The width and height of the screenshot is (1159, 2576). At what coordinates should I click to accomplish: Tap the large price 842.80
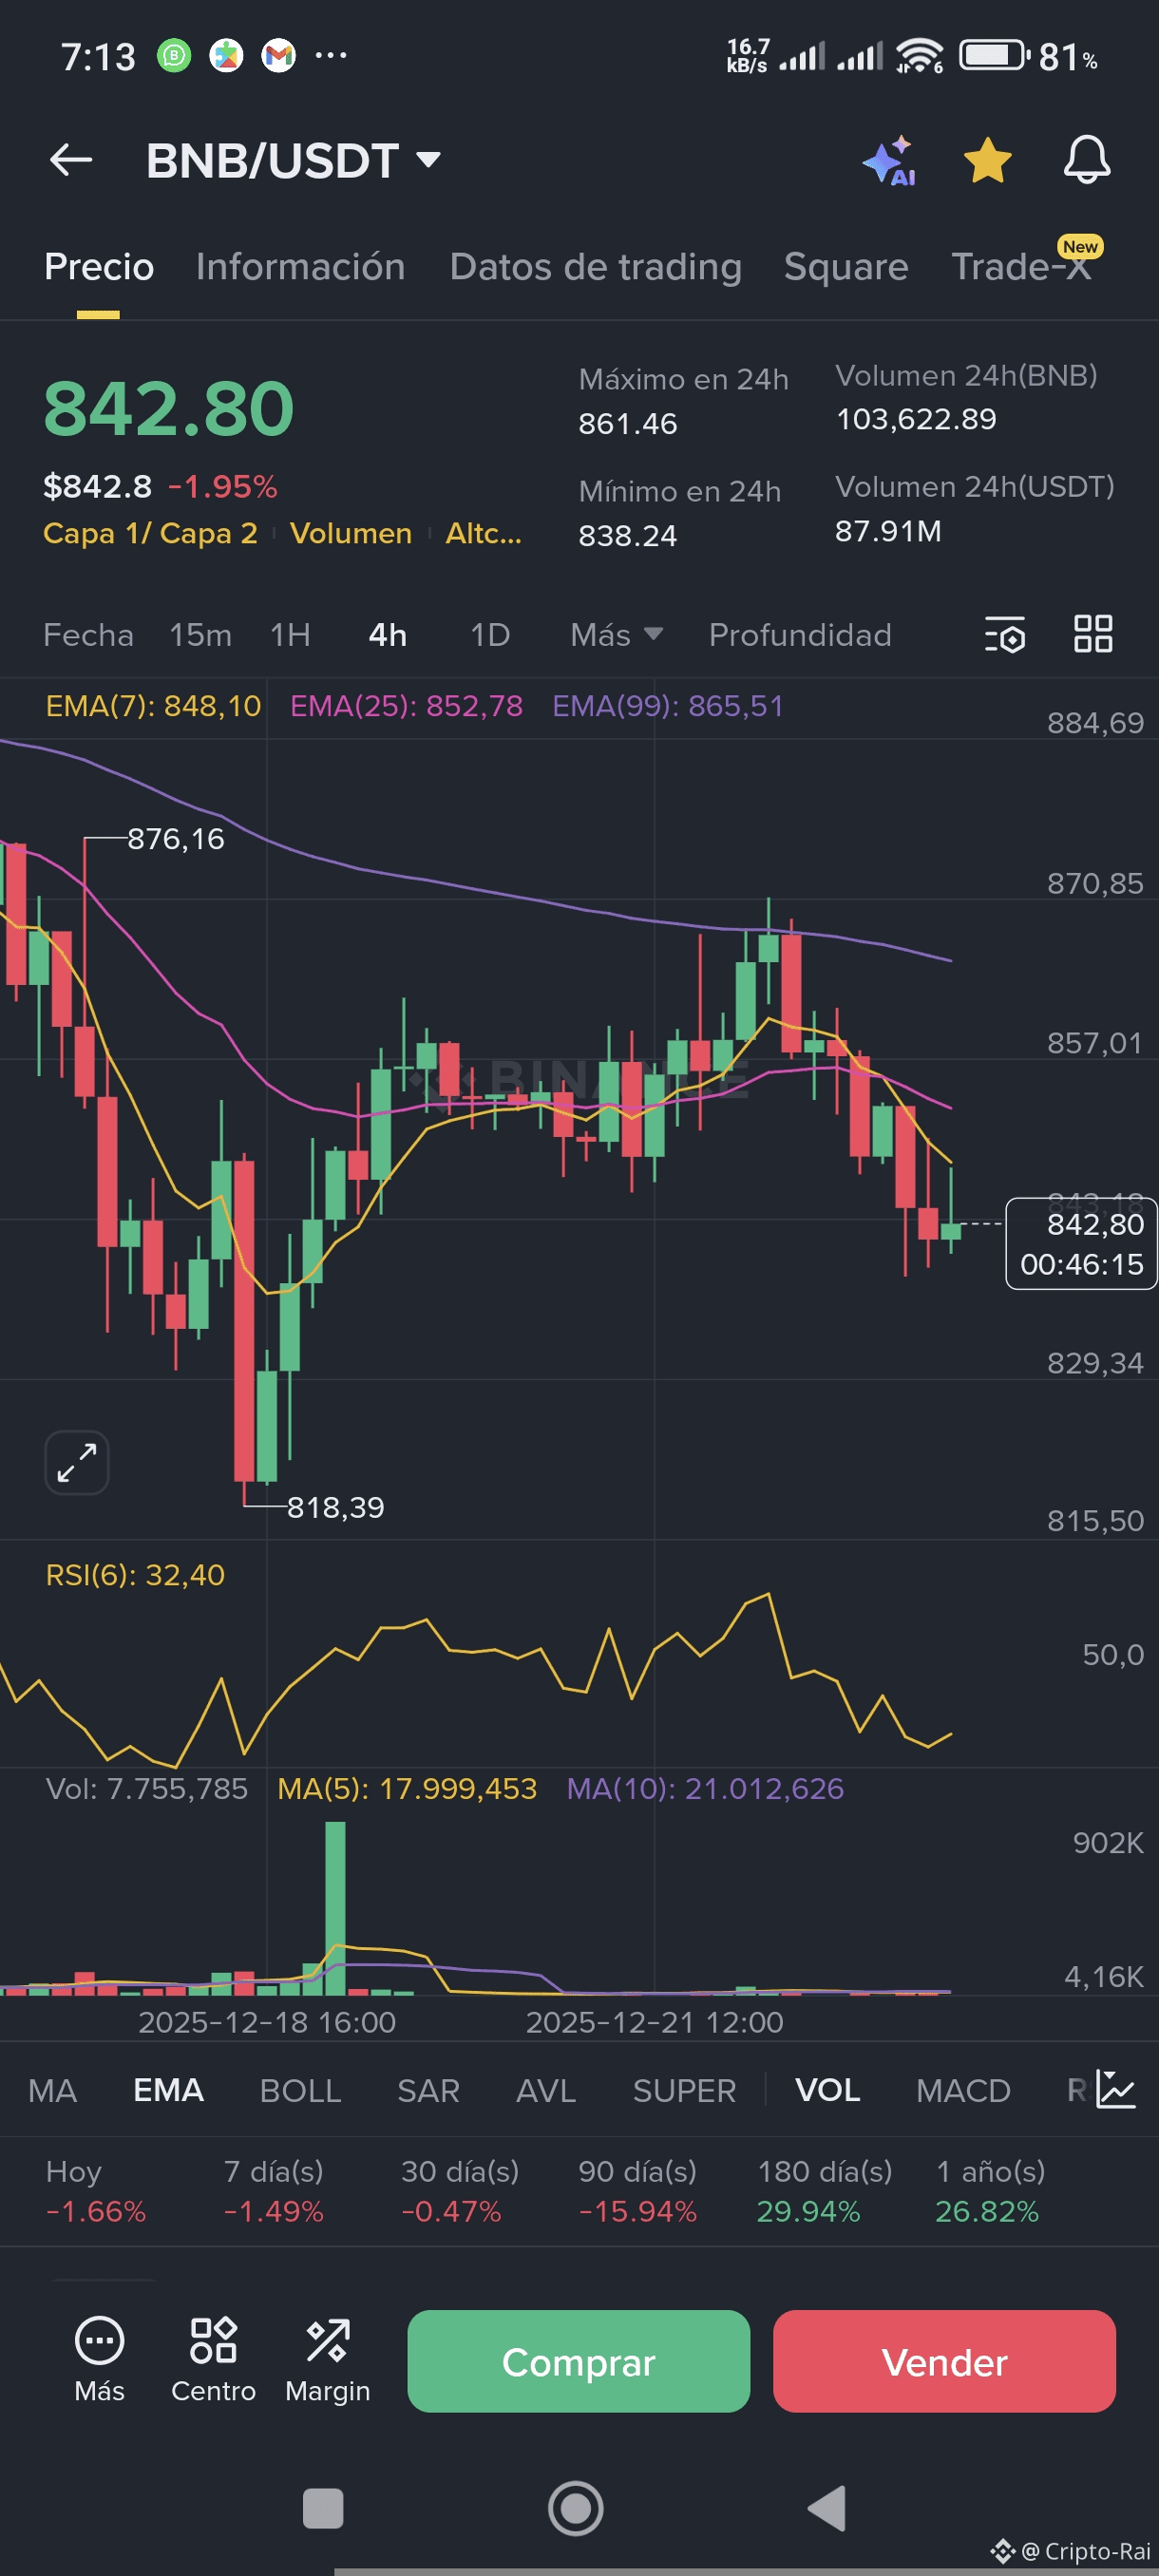pos(168,409)
